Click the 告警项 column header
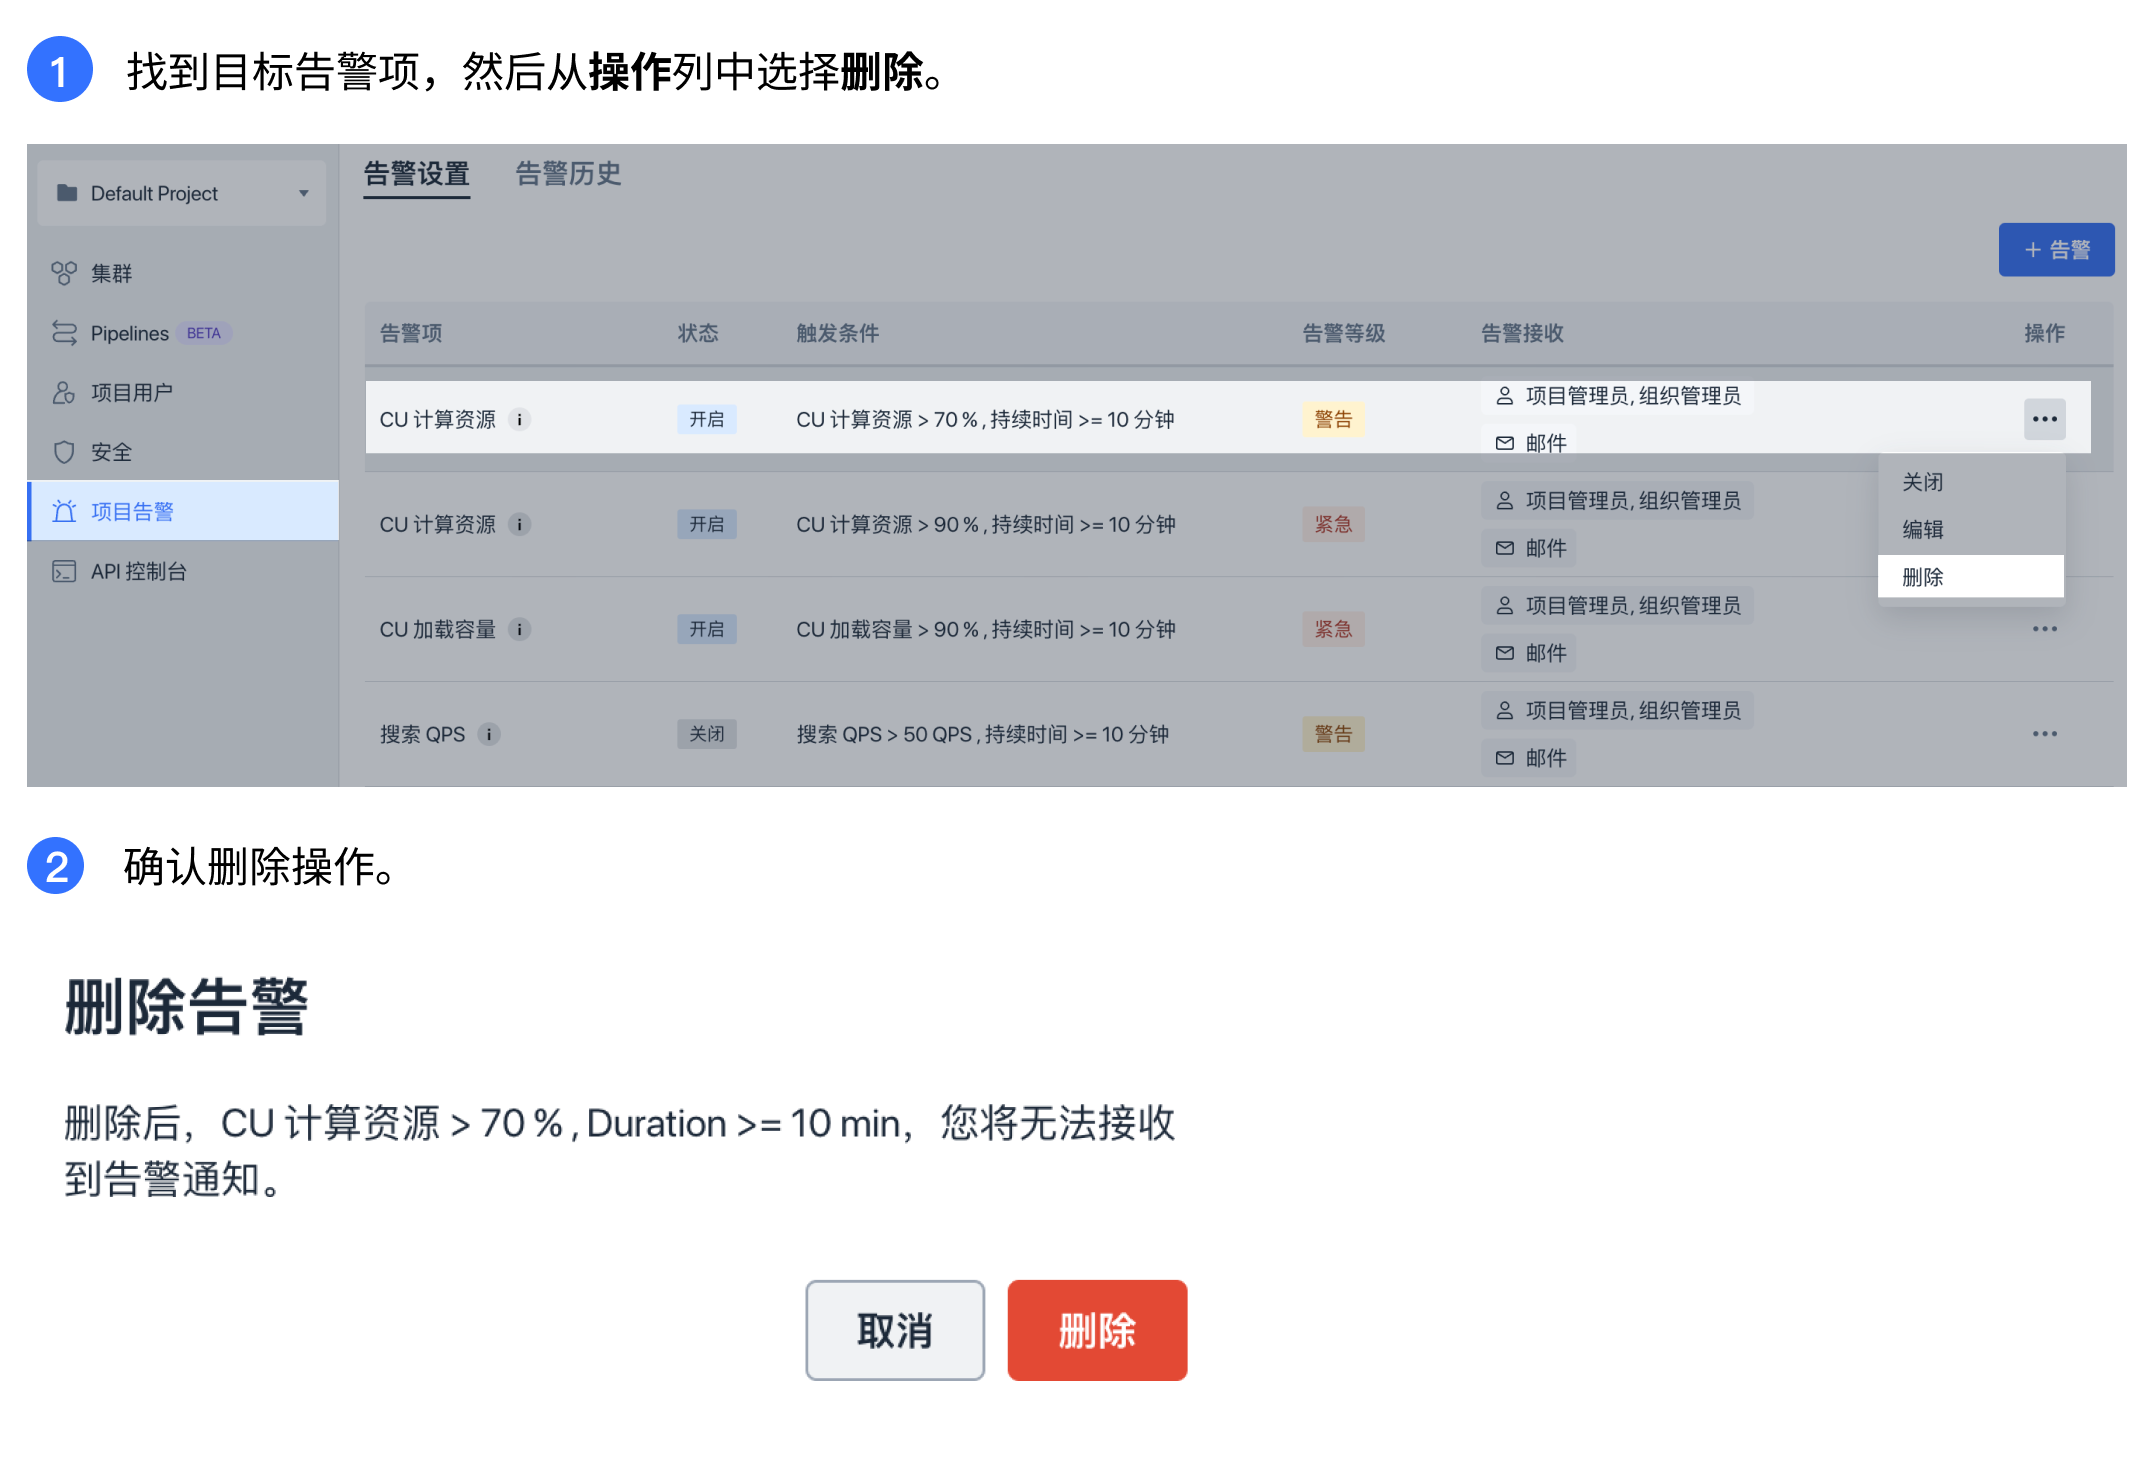This screenshot has width=2154, height=1458. (x=411, y=333)
